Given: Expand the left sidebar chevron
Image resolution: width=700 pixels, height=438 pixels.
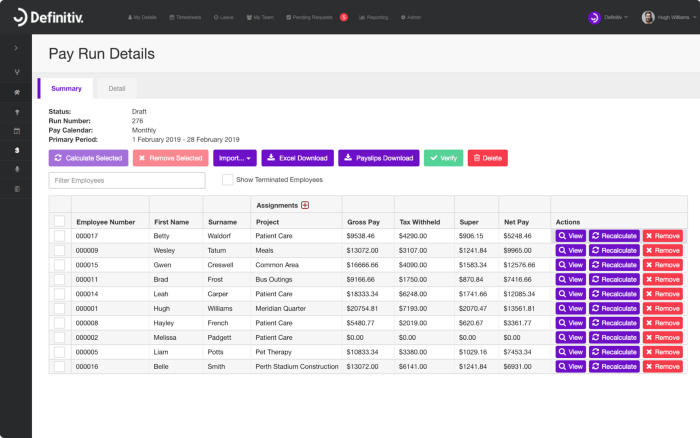Looking at the screenshot, I should pyautogui.click(x=16, y=48).
